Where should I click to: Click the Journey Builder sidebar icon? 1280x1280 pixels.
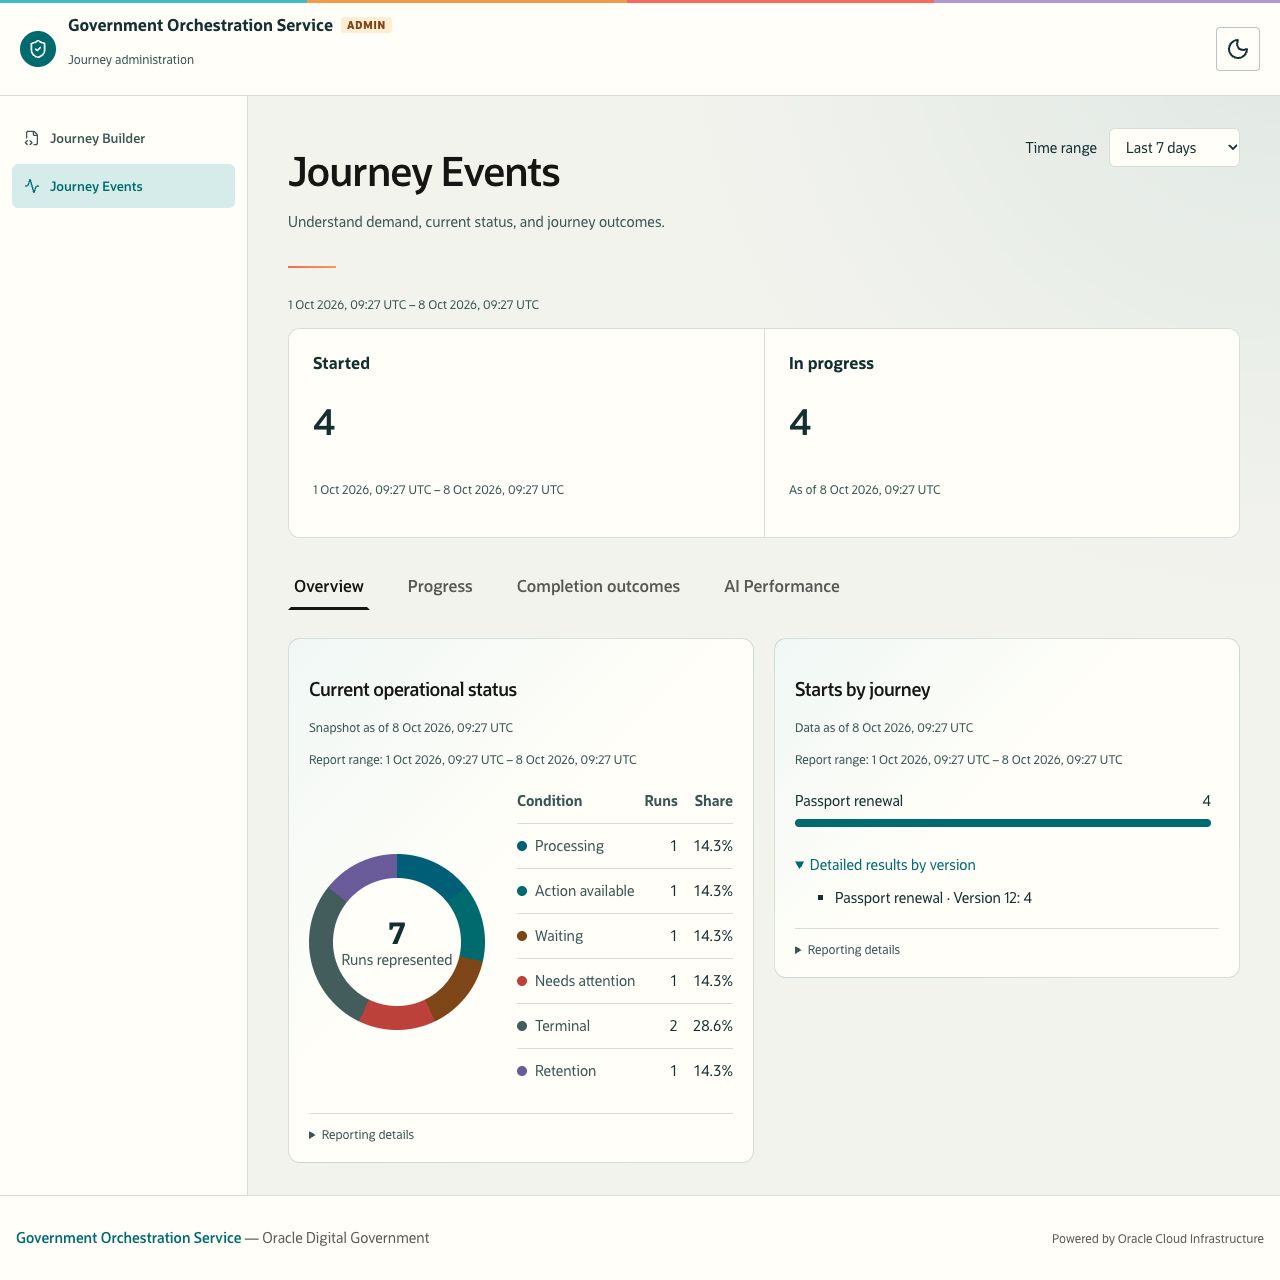32,138
